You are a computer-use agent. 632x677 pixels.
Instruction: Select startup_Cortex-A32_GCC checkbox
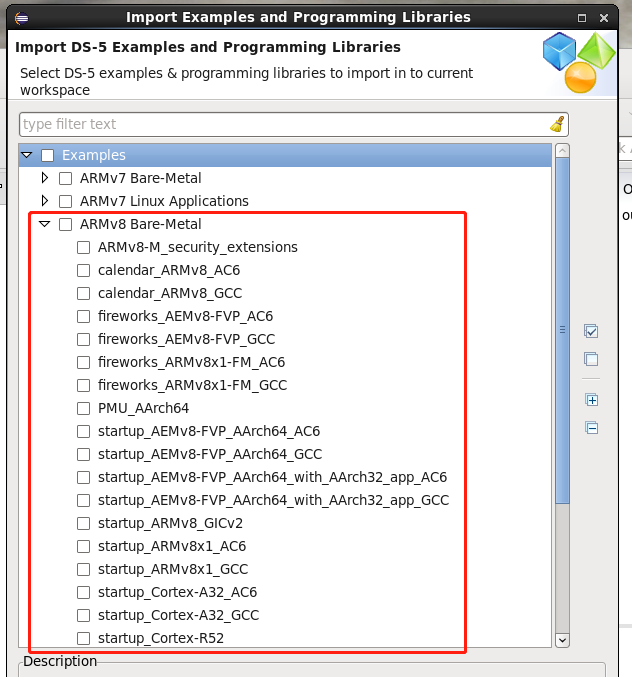coord(83,615)
